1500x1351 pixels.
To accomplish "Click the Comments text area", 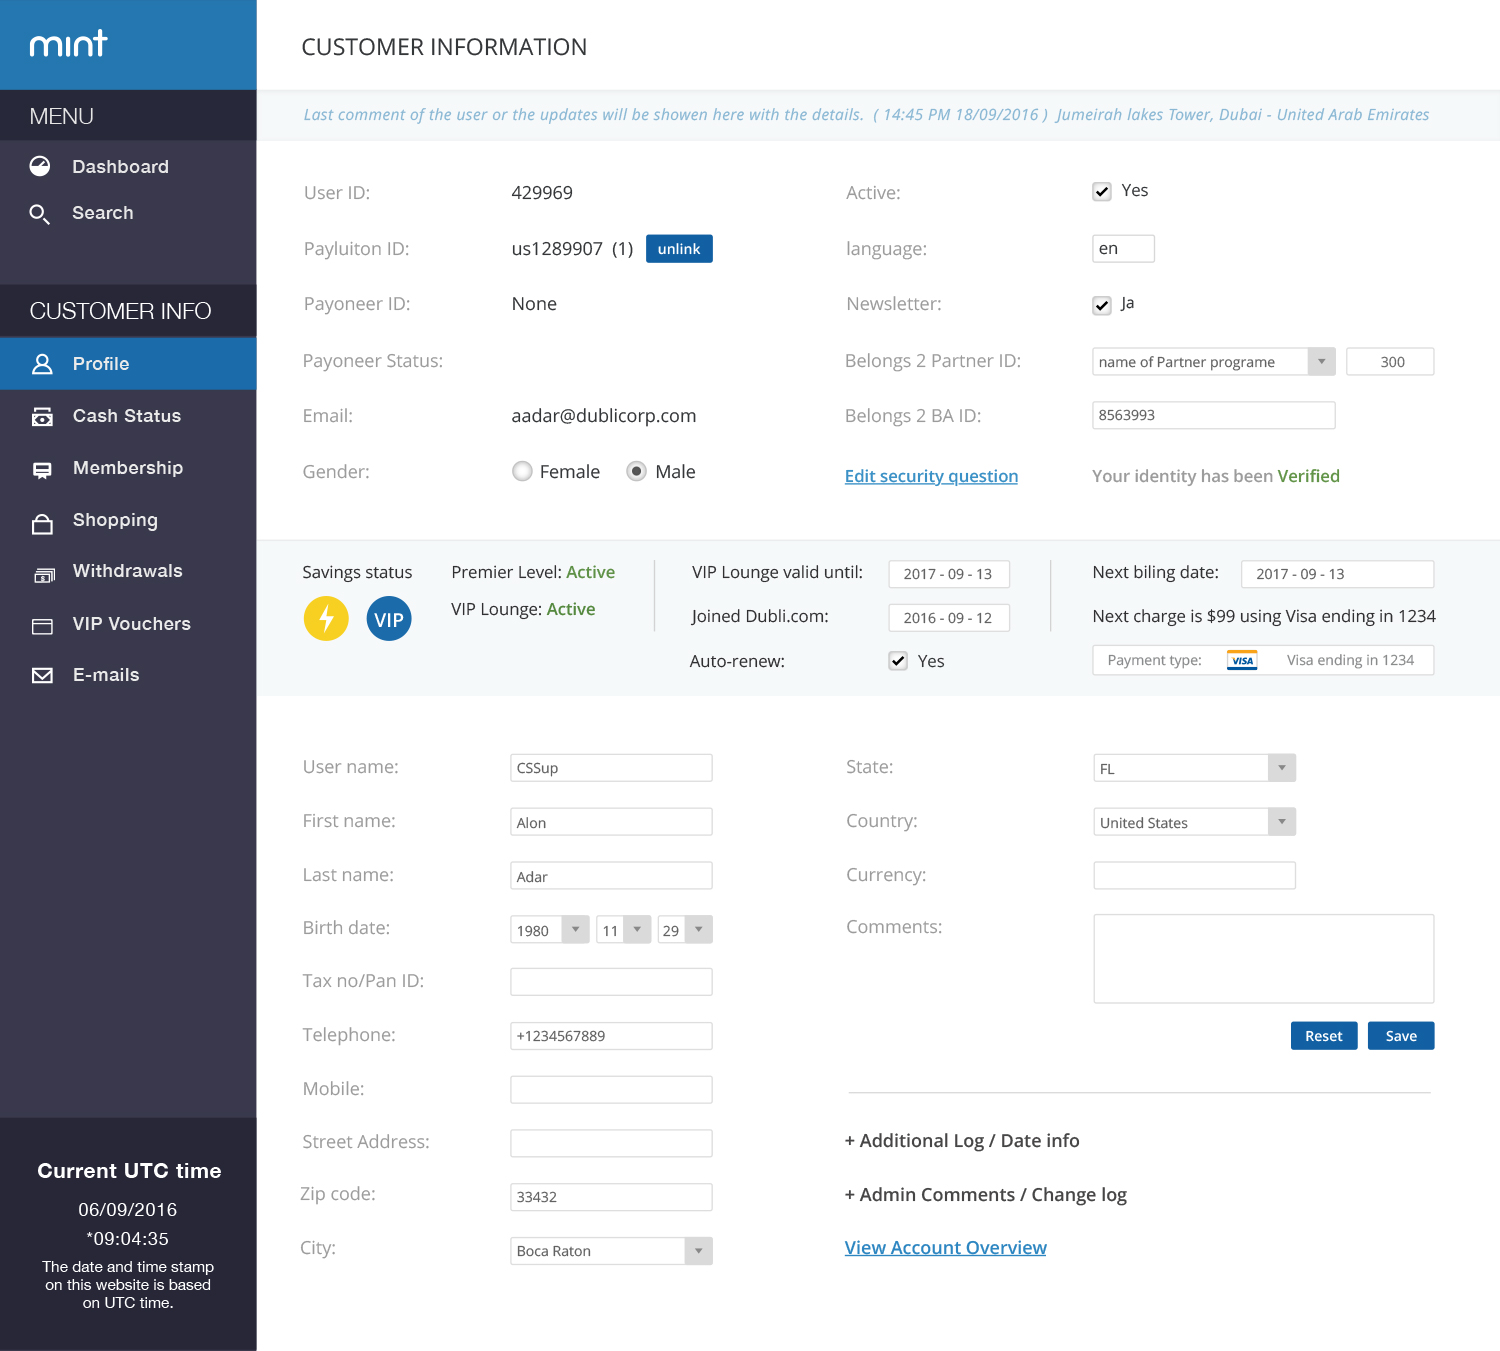I will (x=1264, y=959).
